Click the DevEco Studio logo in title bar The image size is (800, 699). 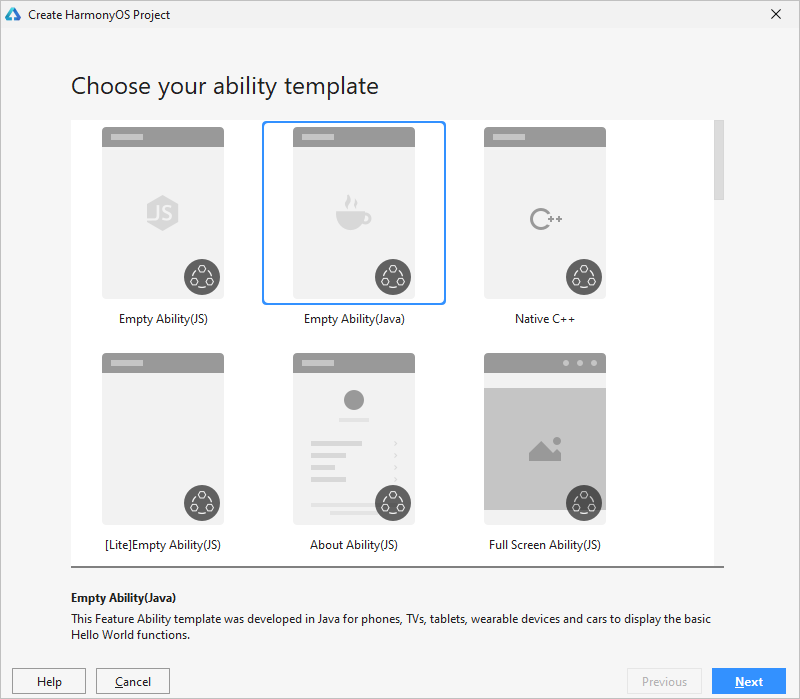click(x=13, y=14)
